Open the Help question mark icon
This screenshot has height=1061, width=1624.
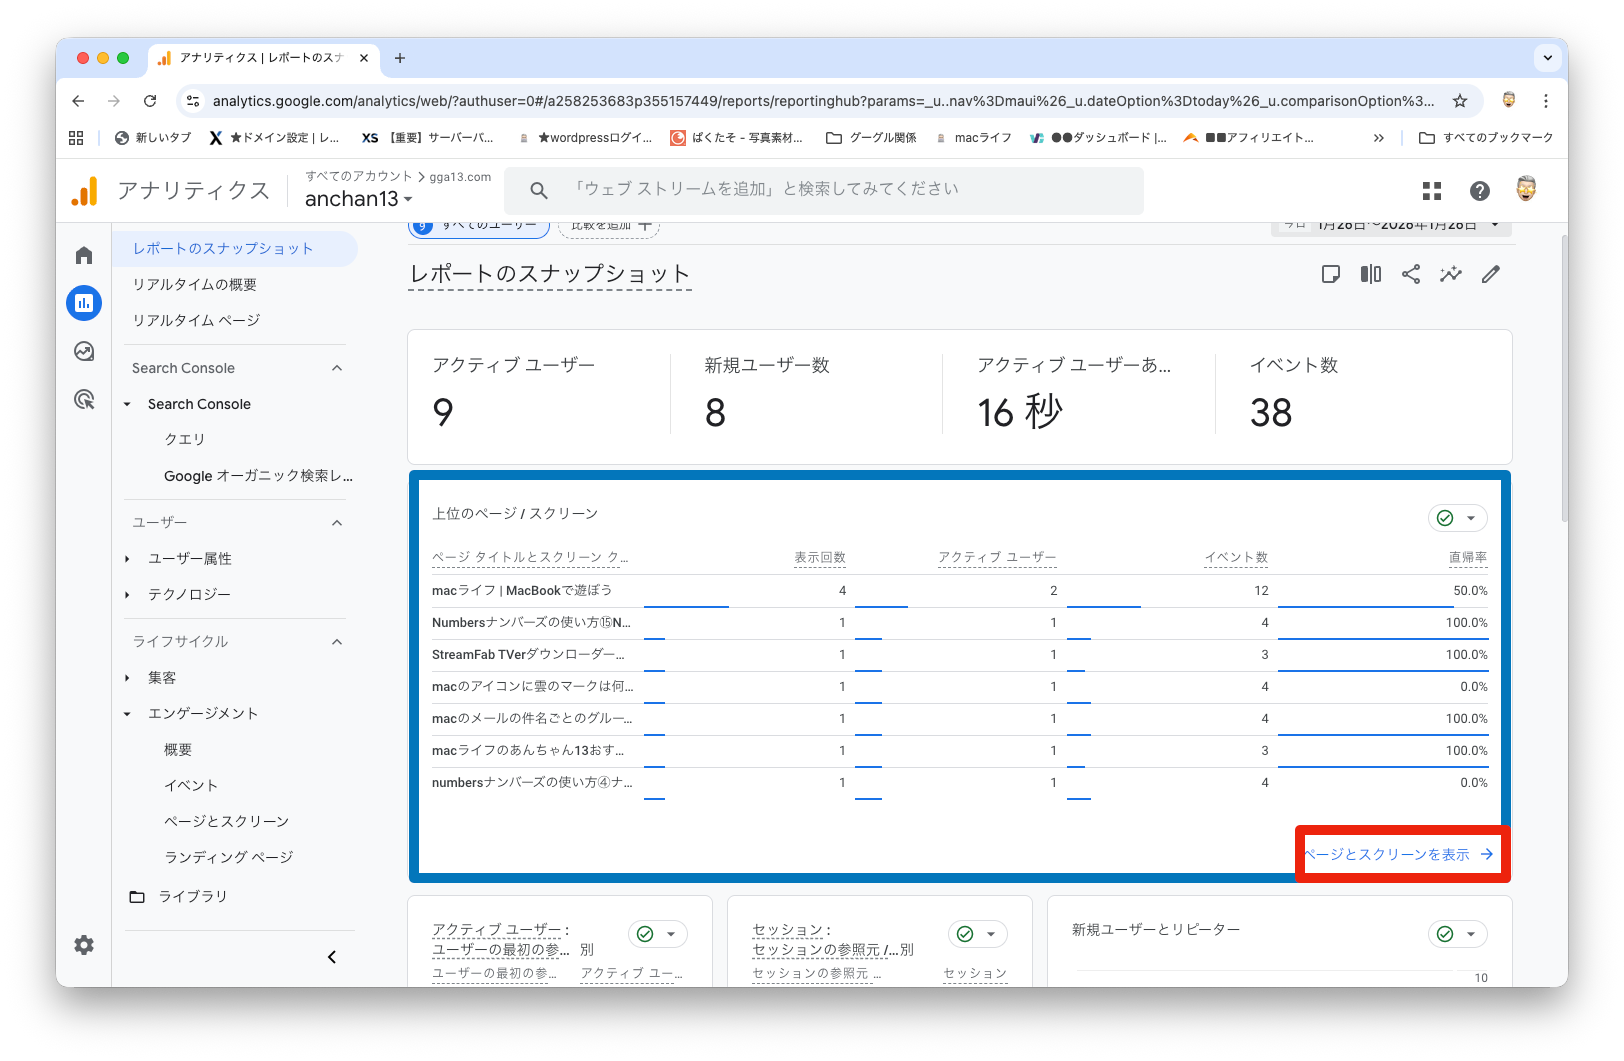(x=1480, y=191)
